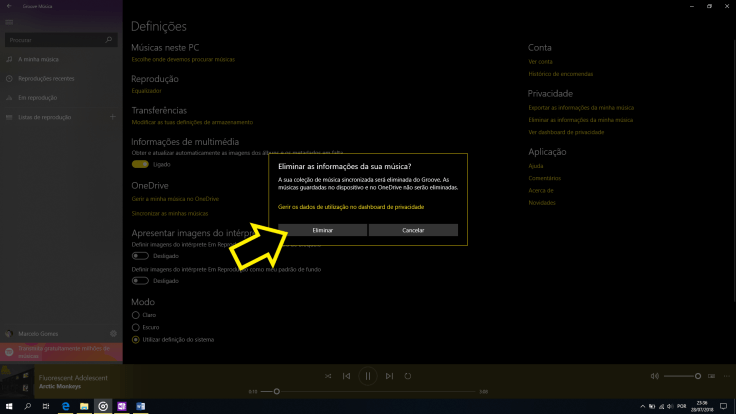The width and height of the screenshot is (736, 414).
Task: Click the search magnifier icon in the sidebar
Action: [110, 40]
